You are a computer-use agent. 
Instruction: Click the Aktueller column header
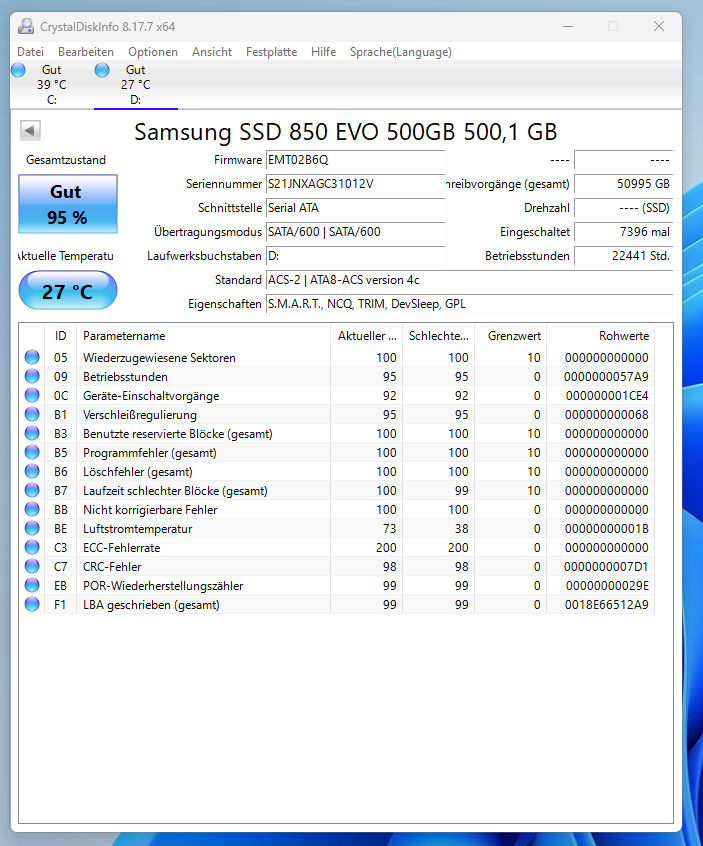pos(367,336)
